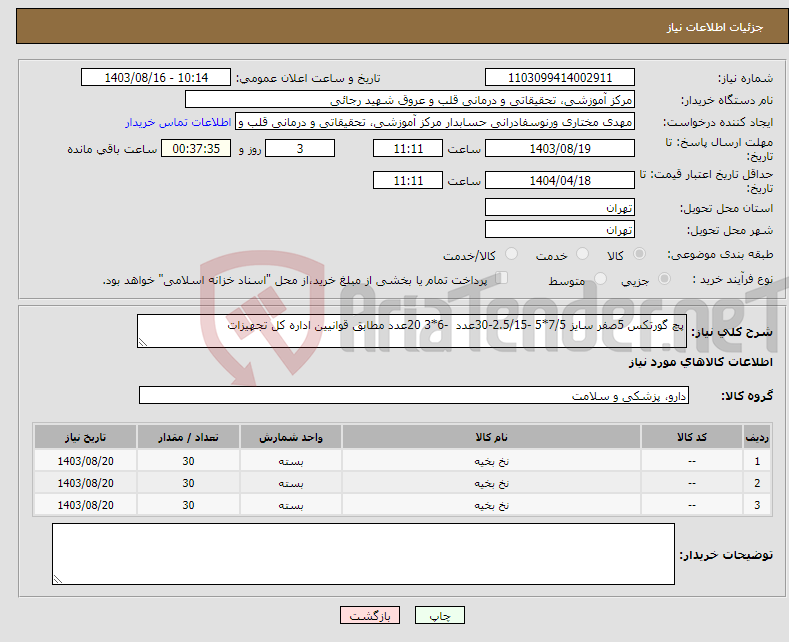Click نخ بخیه in row 1
The image size is (789, 642).
[491, 461]
